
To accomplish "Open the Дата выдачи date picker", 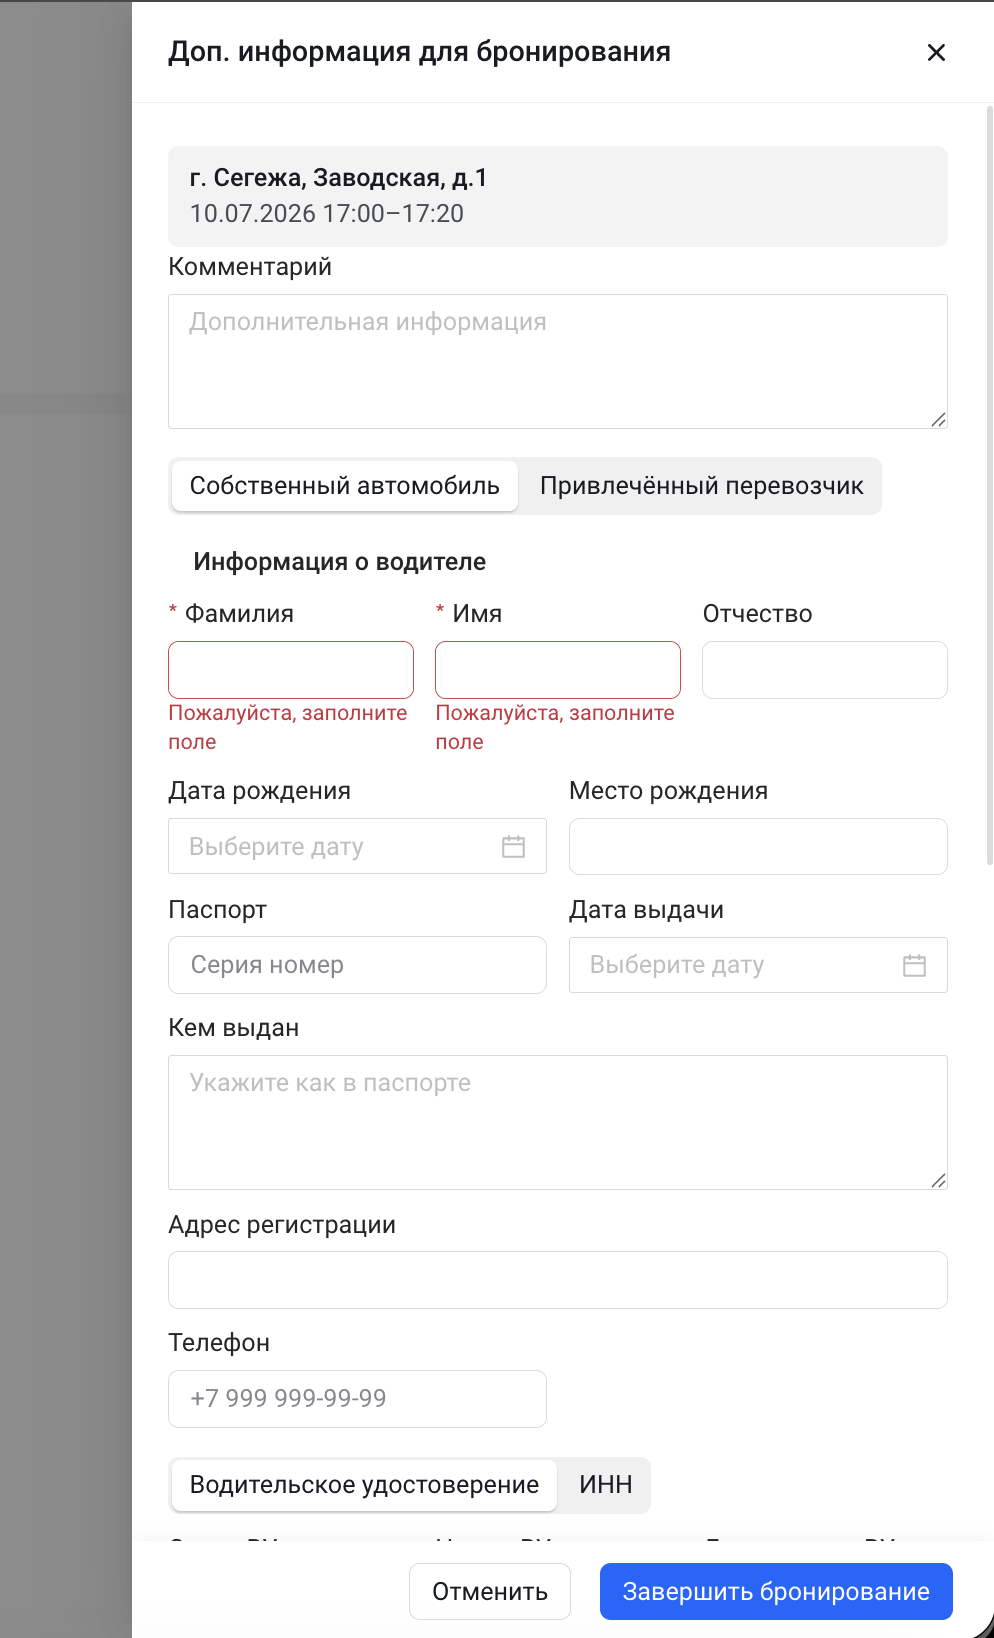I will 758,965.
